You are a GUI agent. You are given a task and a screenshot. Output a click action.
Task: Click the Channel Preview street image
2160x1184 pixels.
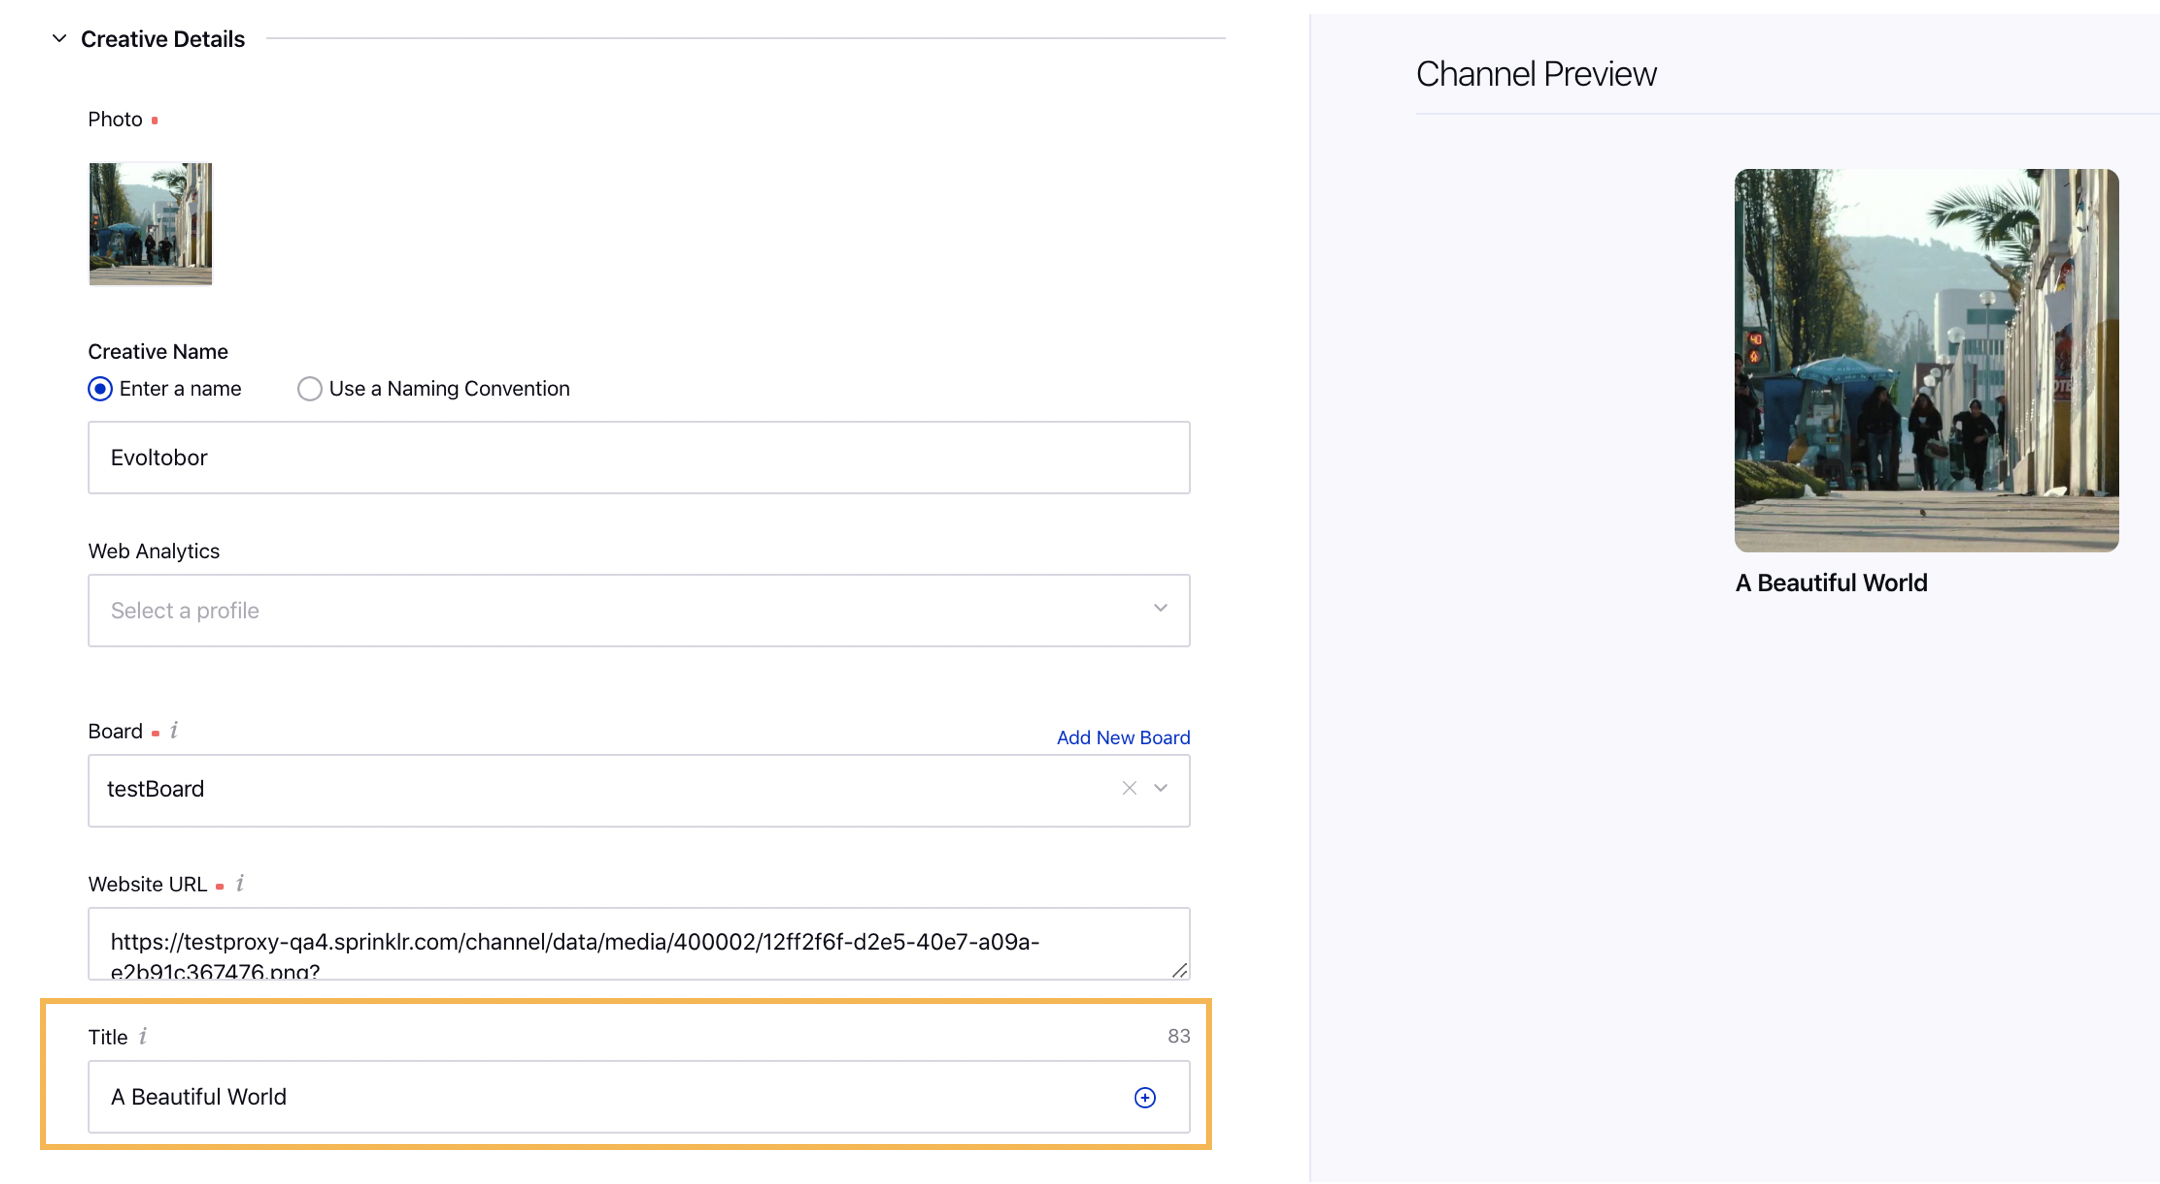[x=1925, y=360]
